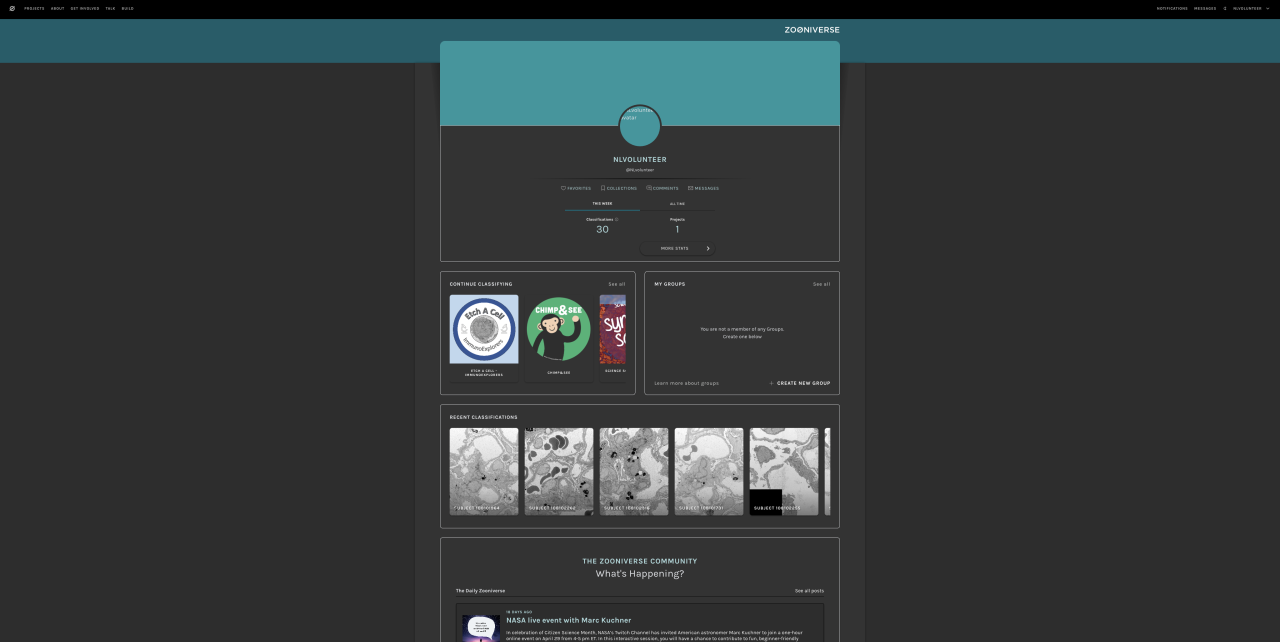Screen dimensions: 1280x642
Task: Open the Build menu item
Action: pos(127,8)
